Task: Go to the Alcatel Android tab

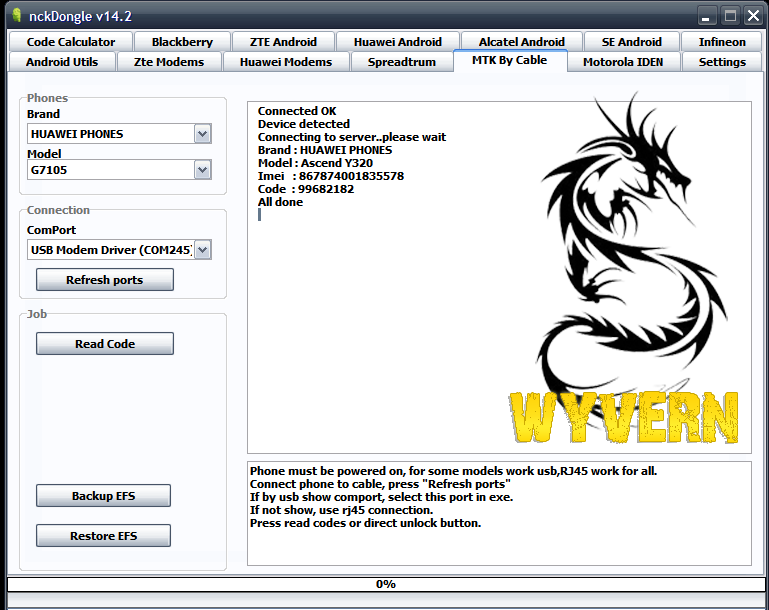Action: [522, 42]
